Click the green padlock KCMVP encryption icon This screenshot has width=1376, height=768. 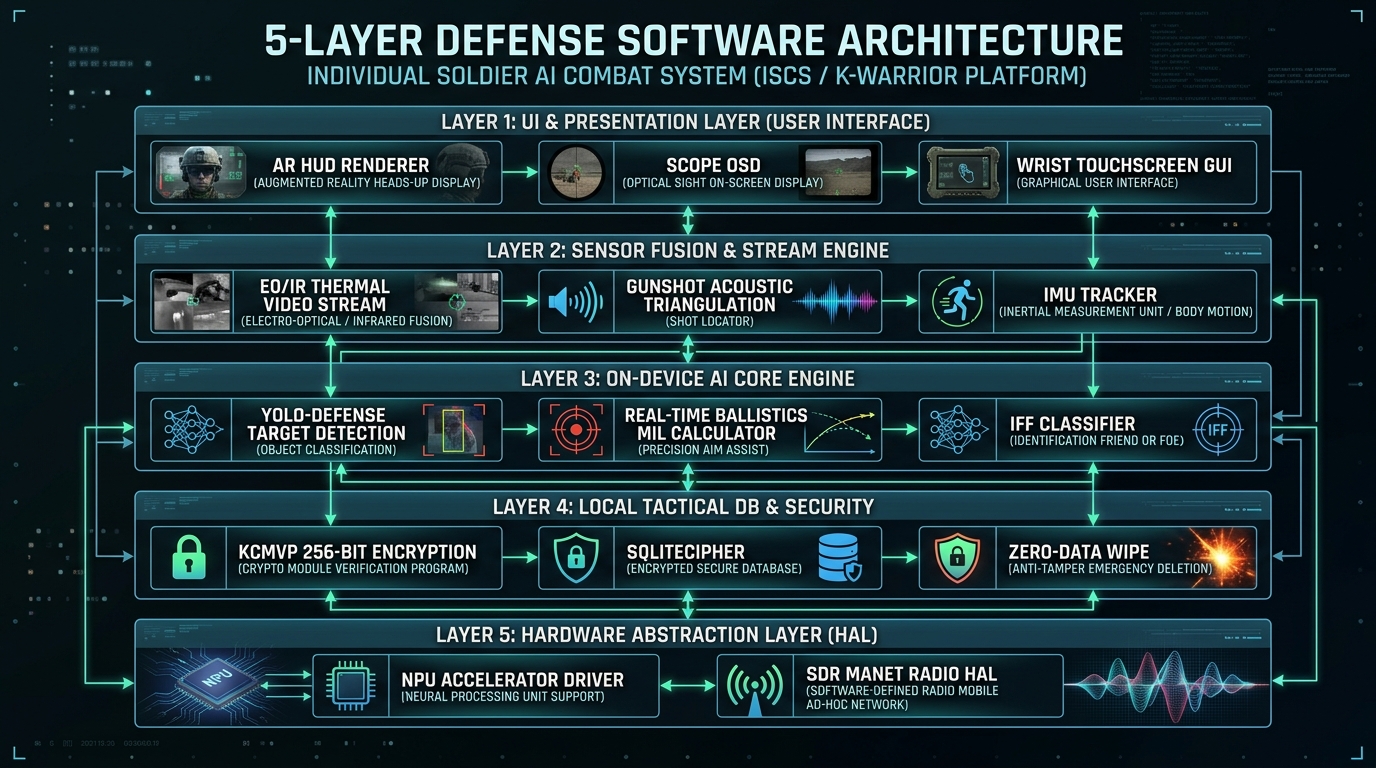tap(189, 557)
